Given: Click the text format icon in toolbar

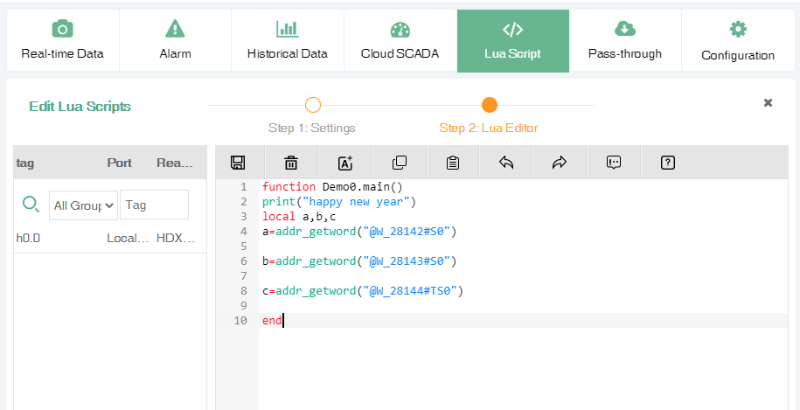Looking at the screenshot, I should tap(346, 163).
